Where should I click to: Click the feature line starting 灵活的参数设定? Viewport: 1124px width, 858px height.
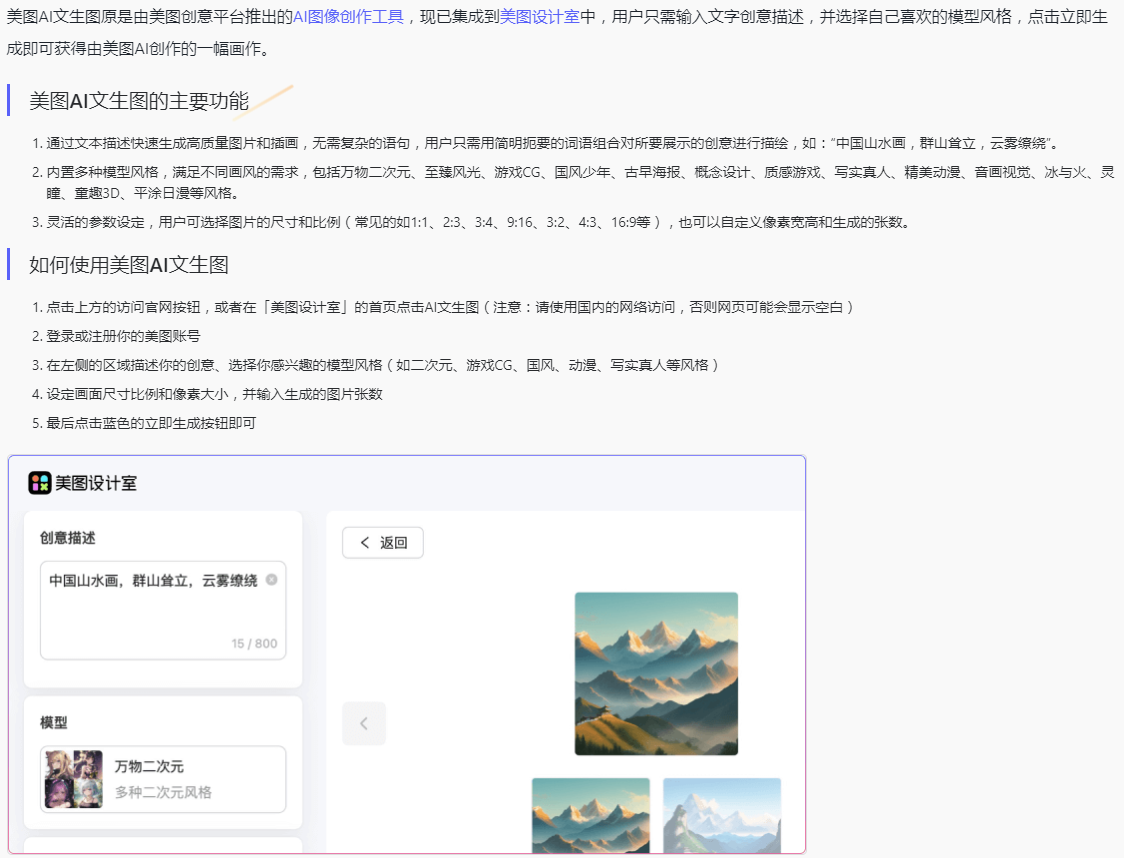point(478,222)
